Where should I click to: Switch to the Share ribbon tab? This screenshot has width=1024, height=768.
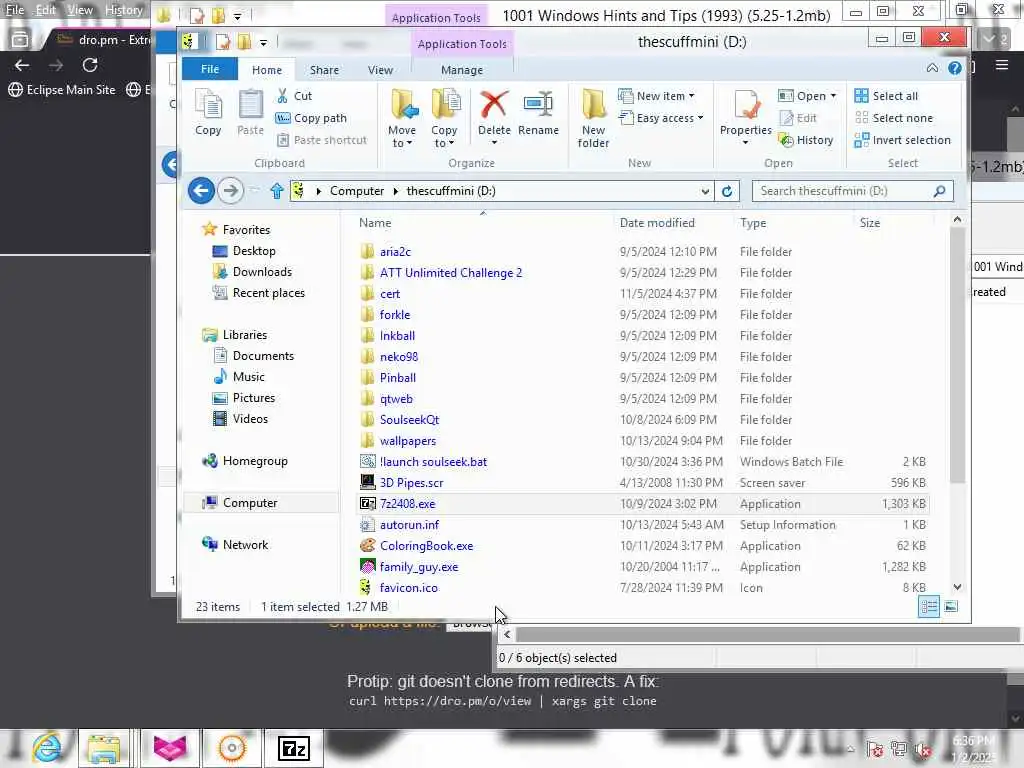click(x=325, y=70)
